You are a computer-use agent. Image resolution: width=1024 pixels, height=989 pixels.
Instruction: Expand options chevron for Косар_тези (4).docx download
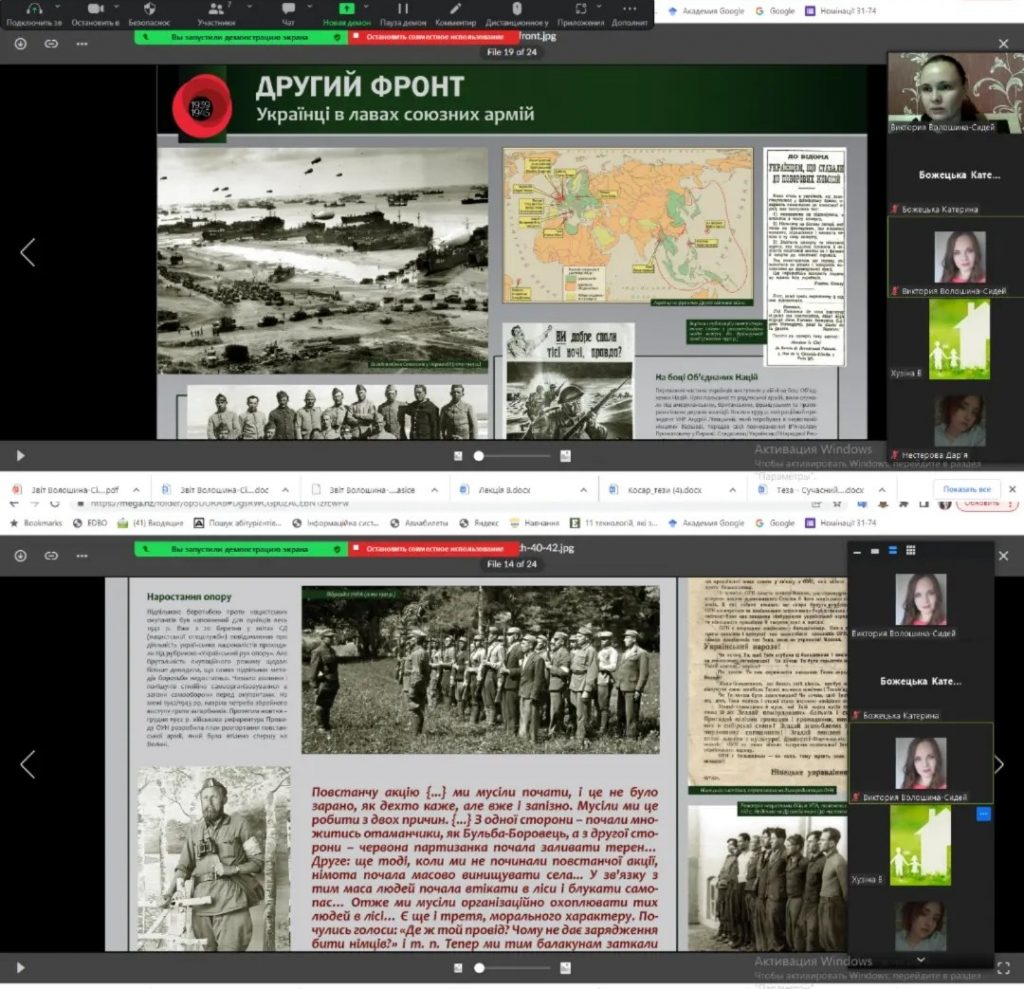coord(734,490)
